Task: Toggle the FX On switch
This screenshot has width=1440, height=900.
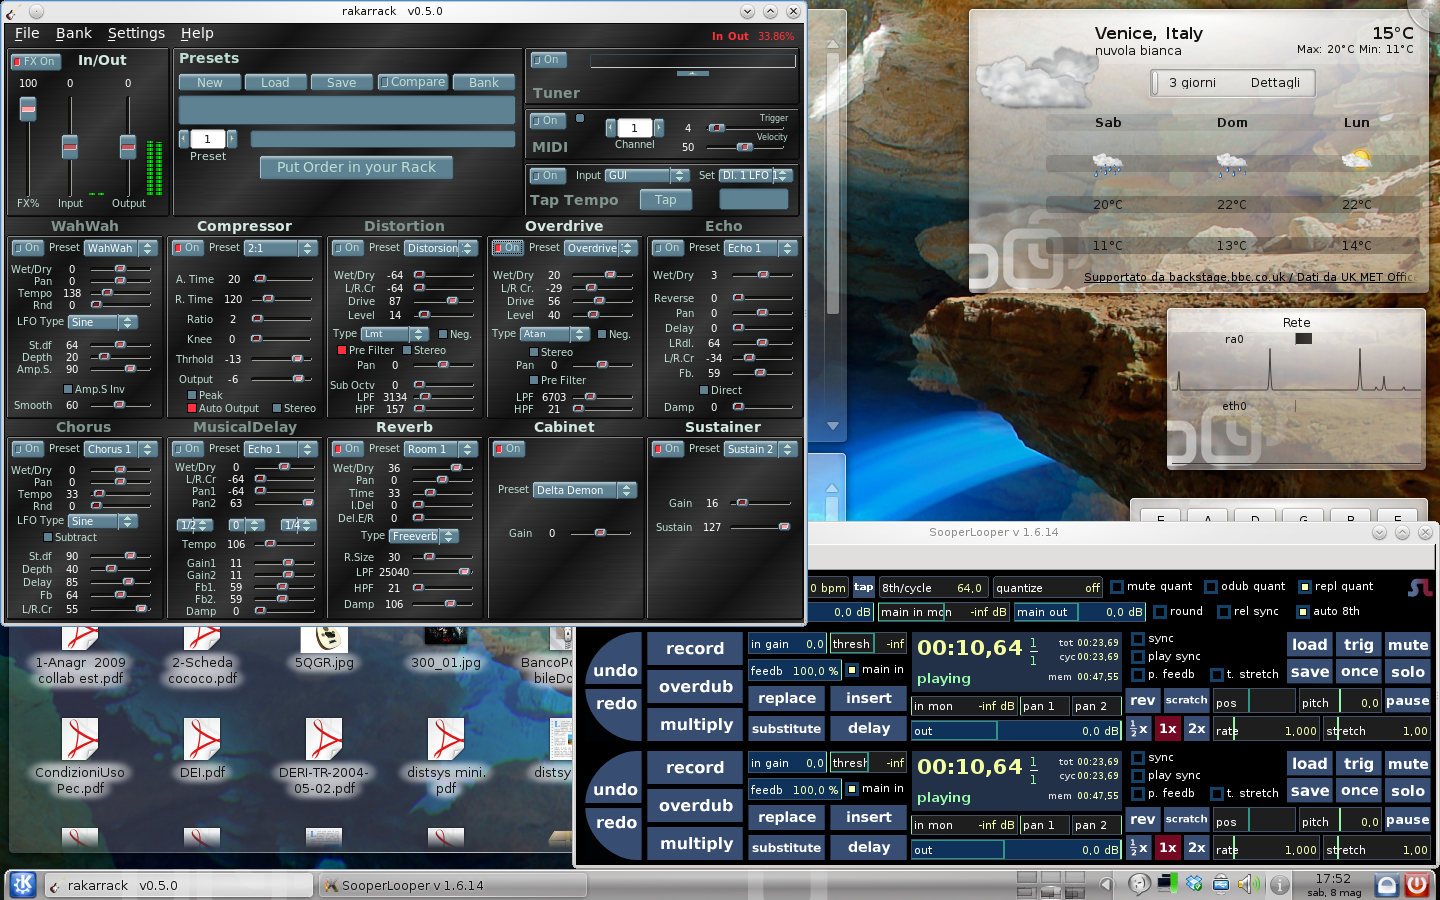Action: tap(34, 62)
